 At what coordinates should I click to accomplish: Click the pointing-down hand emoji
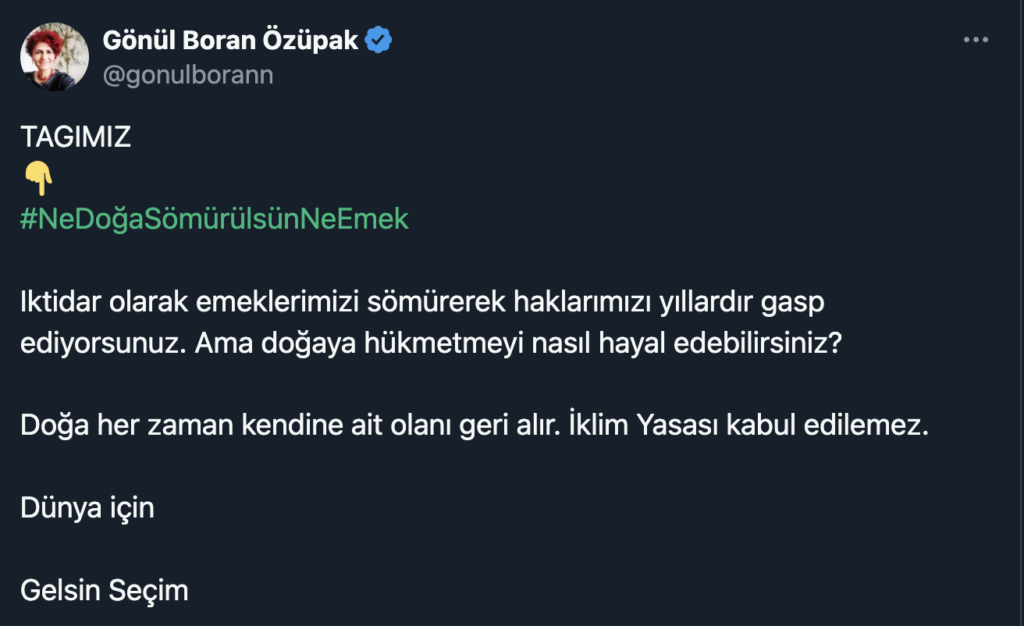tap(37, 180)
